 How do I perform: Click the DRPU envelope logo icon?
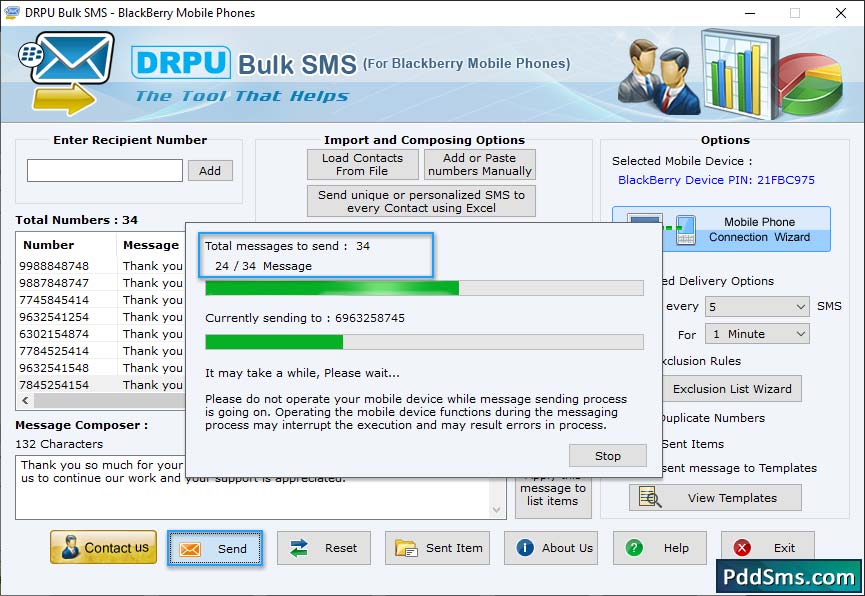[67, 72]
